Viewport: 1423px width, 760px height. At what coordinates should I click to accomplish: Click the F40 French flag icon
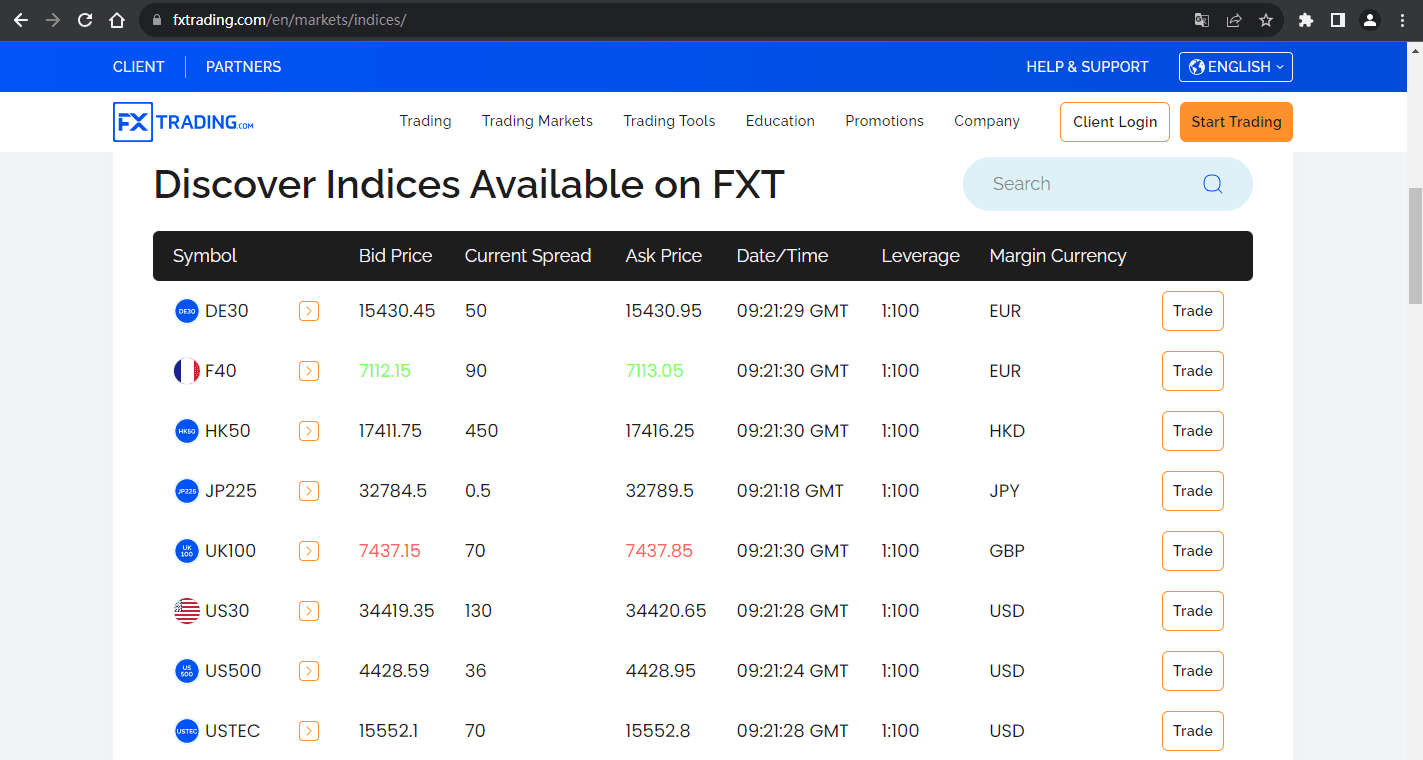[x=187, y=371]
